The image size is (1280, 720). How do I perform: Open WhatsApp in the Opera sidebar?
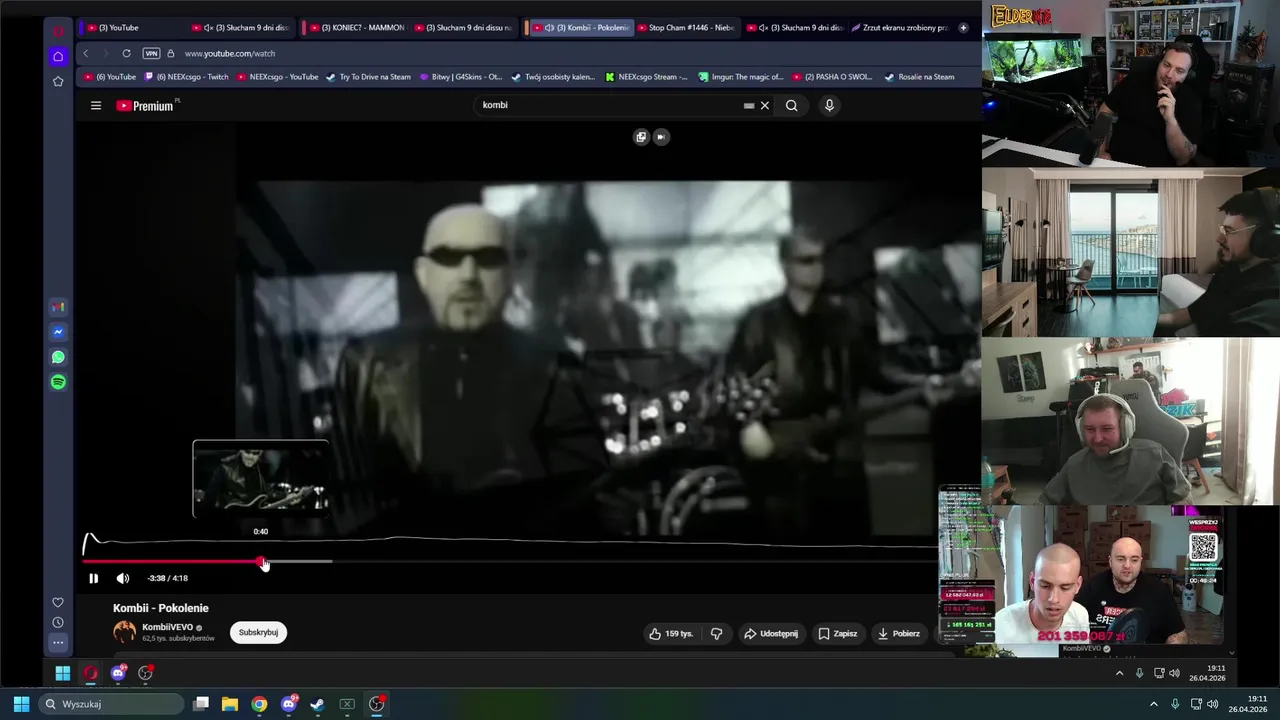tap(58, 357)
